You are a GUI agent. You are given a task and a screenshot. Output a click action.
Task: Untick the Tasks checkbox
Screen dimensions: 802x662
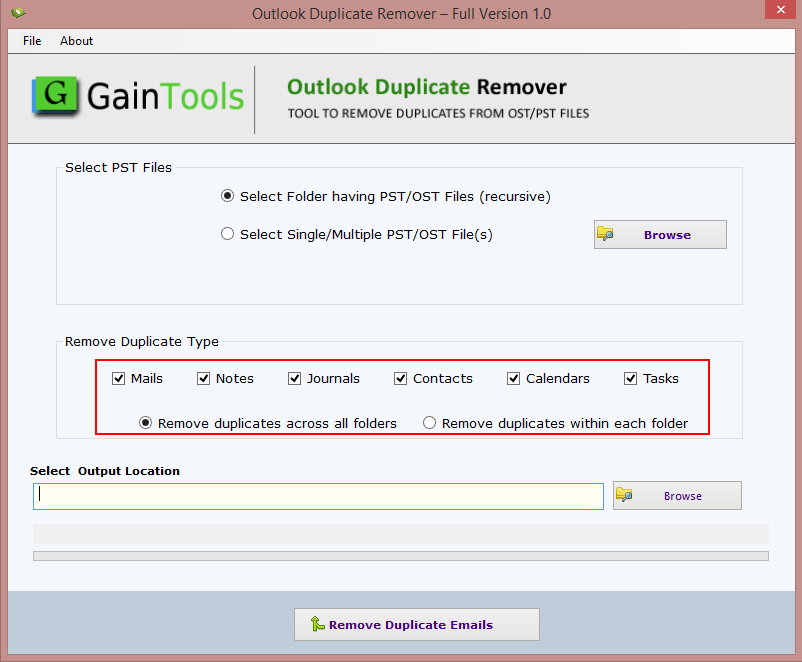pos(631,378)
